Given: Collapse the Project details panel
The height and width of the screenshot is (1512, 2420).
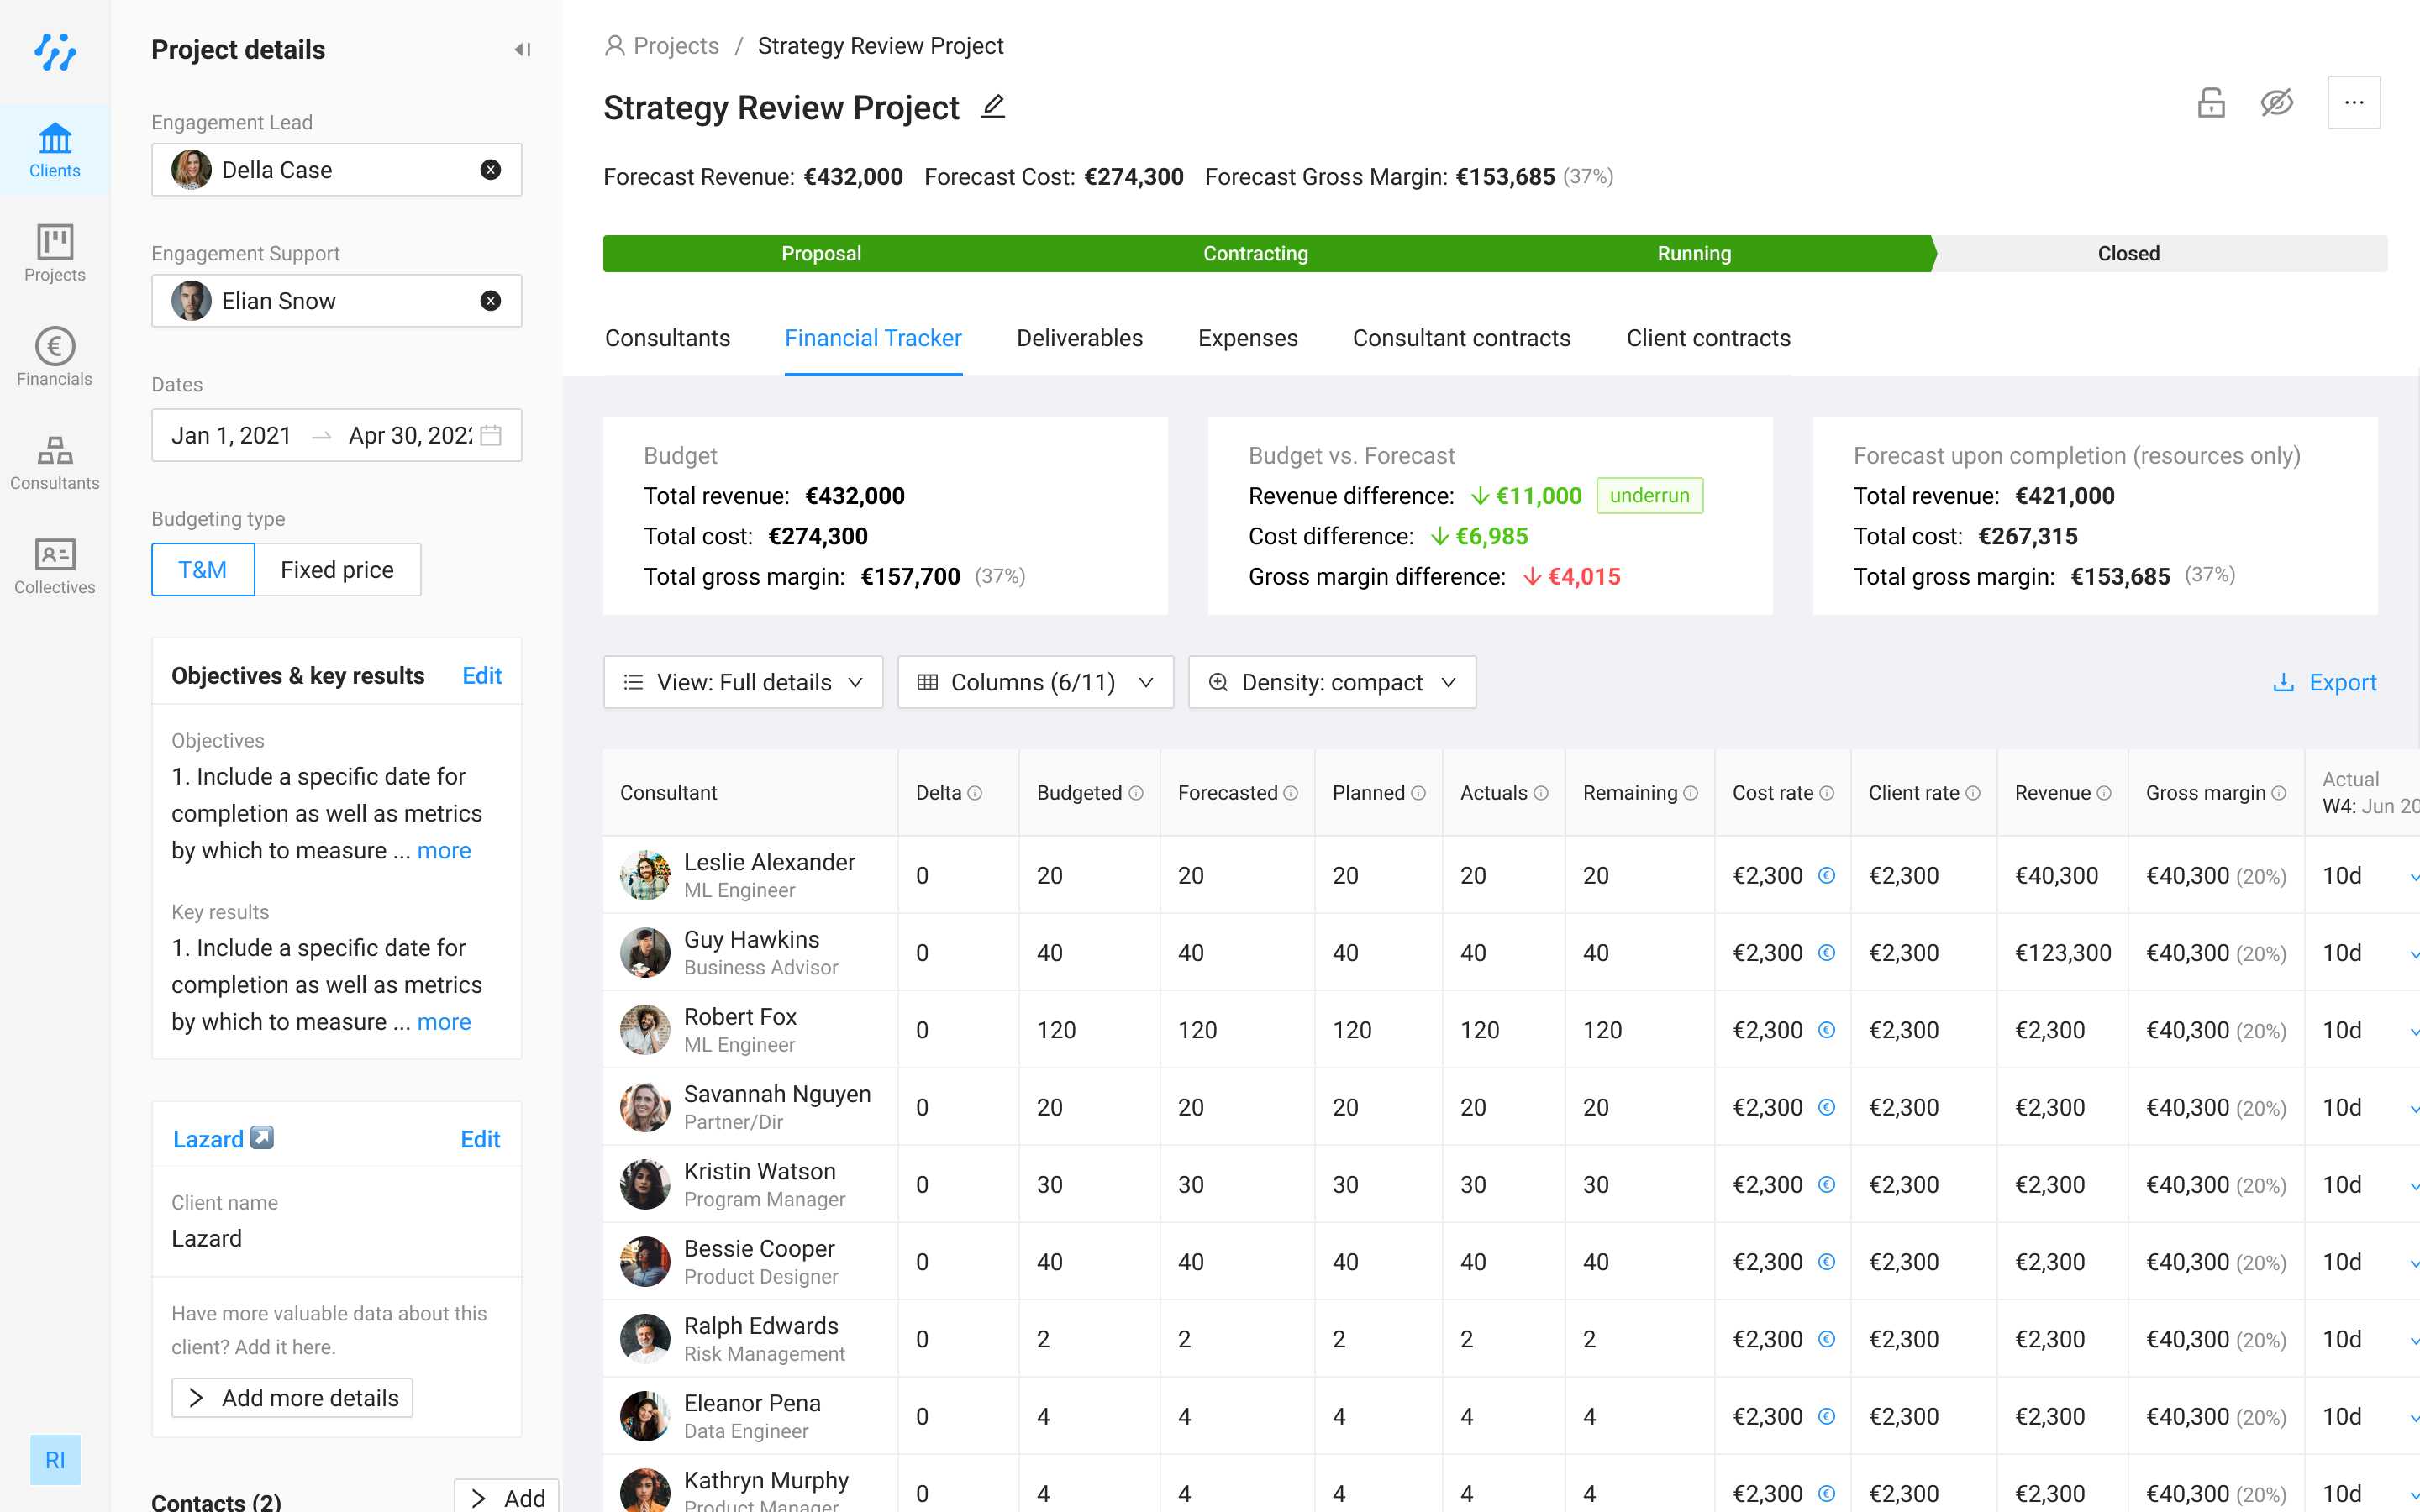Looking at the screenshot, I should [521, 50].
